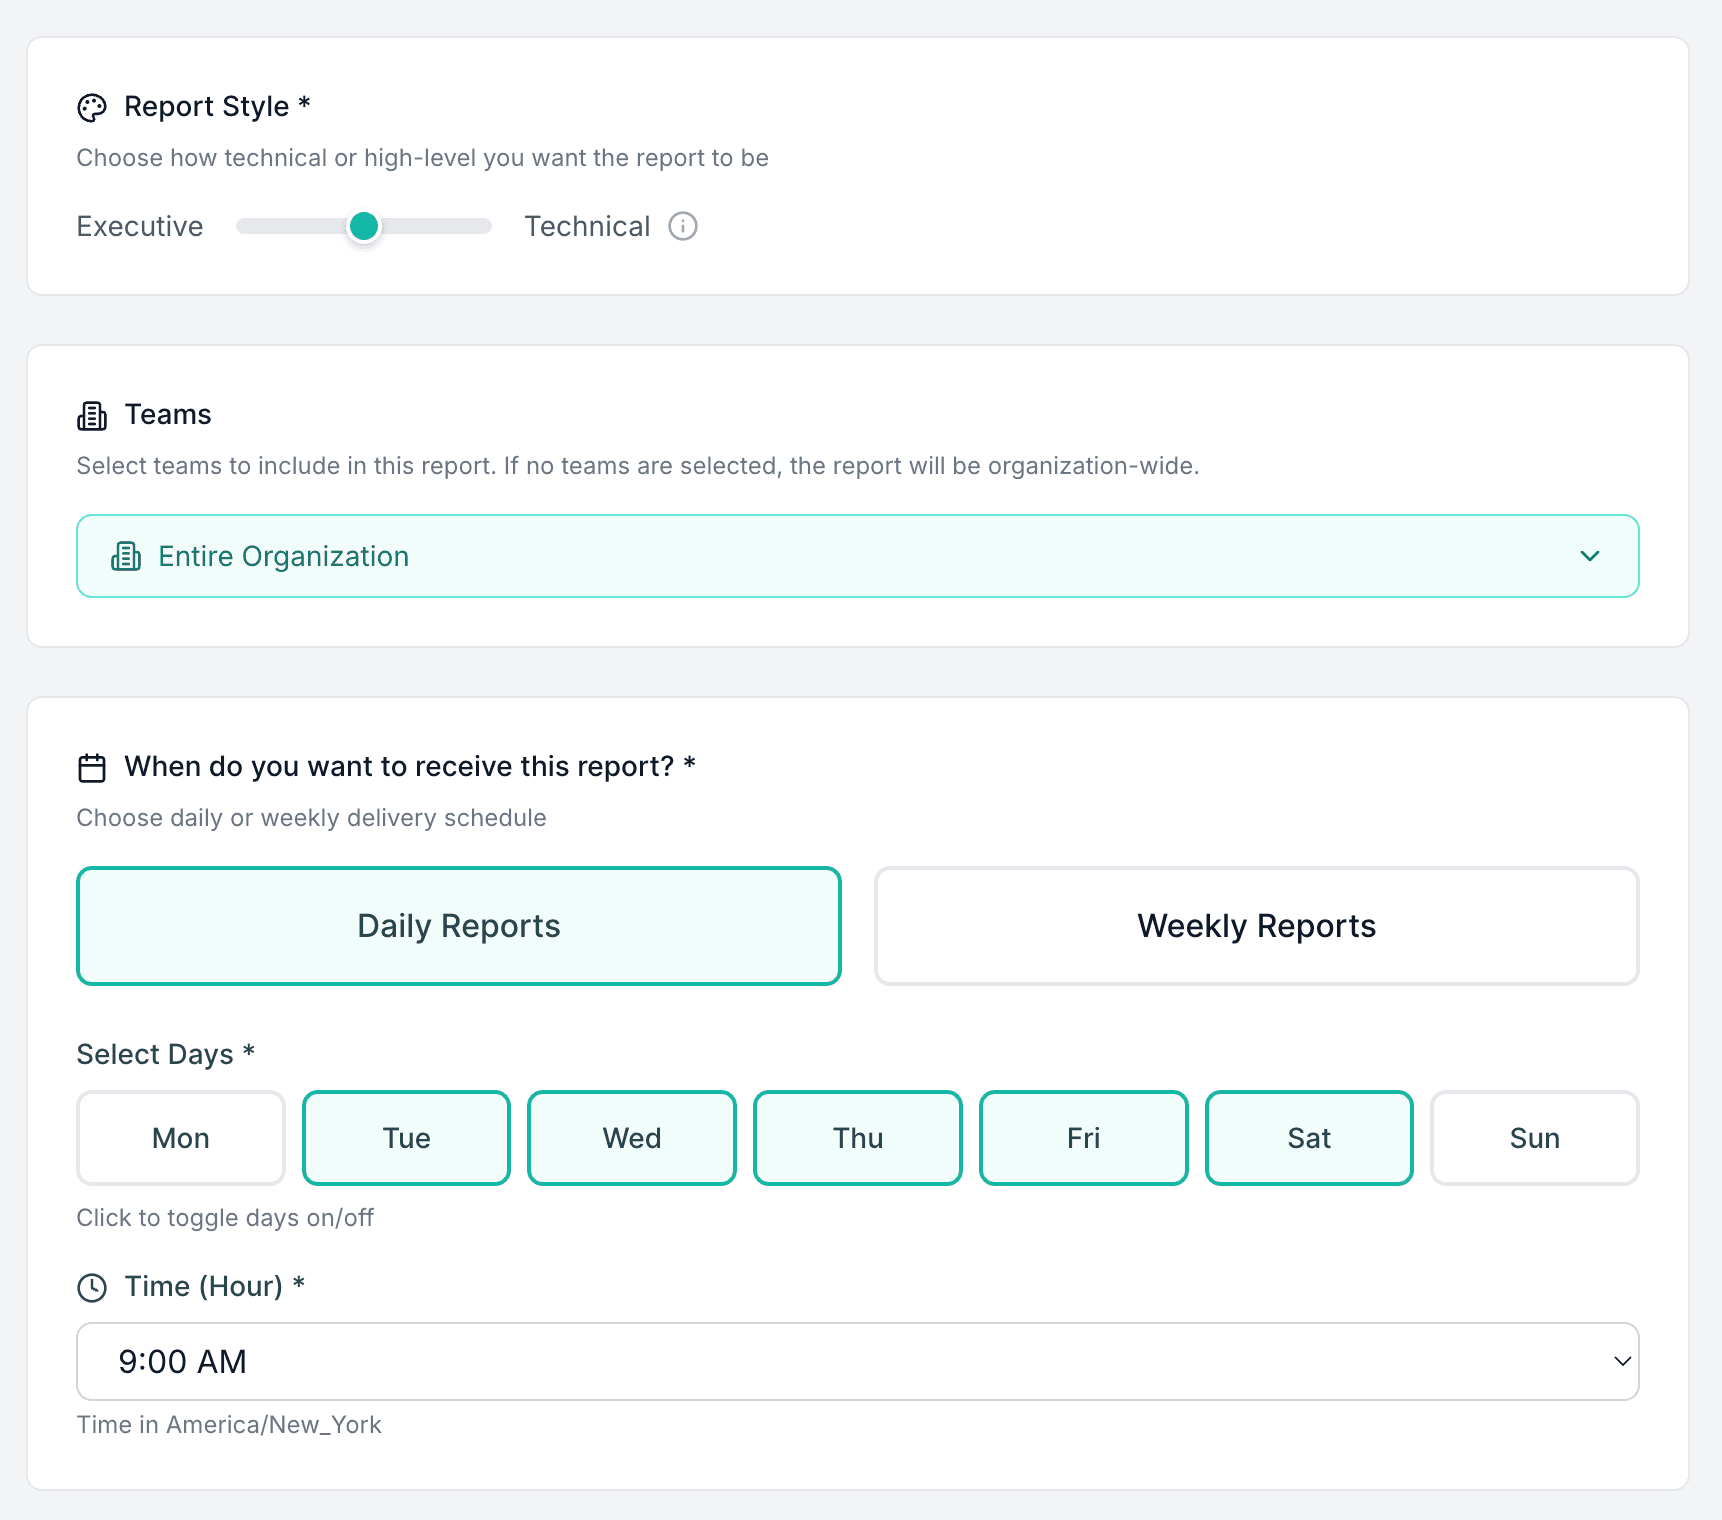Toggle Saturday off
Viewport: 1722px width, 1520px height.
1309,1138
